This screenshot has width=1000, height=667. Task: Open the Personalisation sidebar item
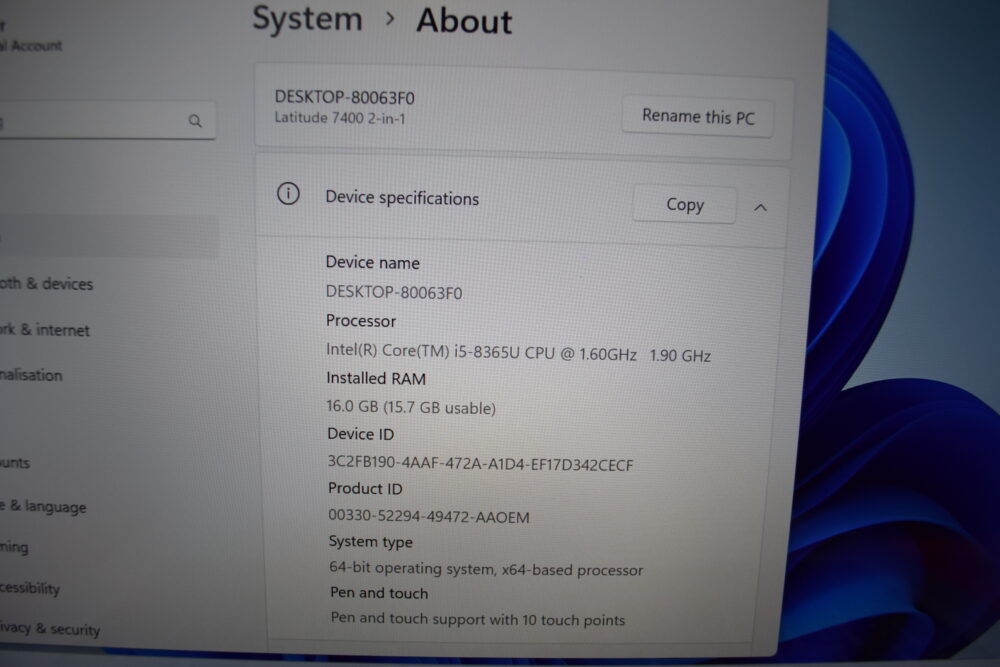tap(31, 375)
